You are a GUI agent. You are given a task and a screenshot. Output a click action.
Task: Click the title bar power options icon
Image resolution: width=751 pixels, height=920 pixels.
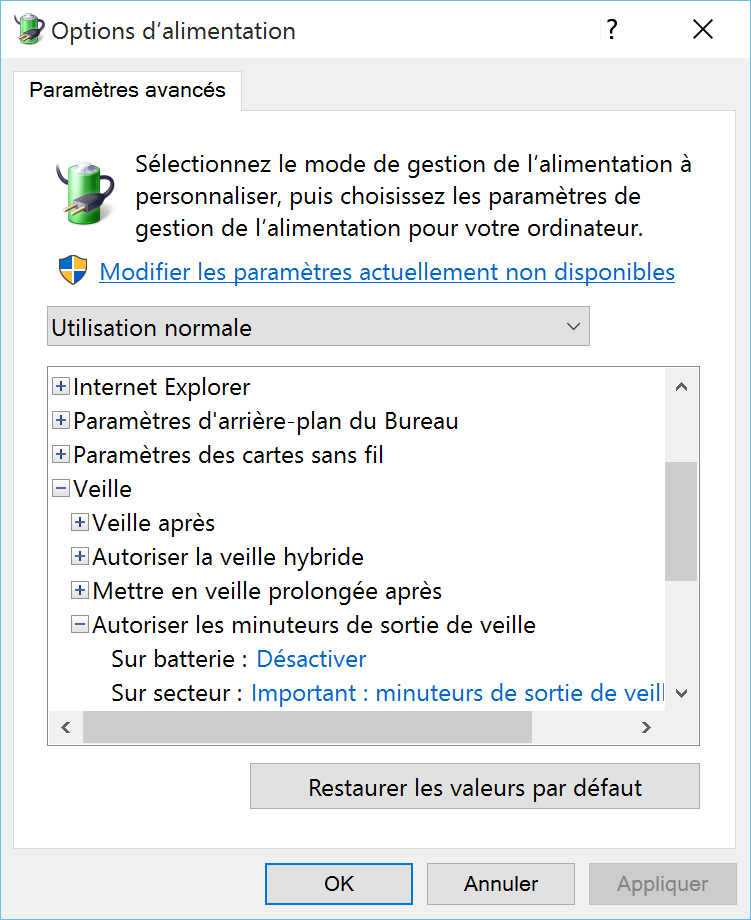(x=27, y=30)
